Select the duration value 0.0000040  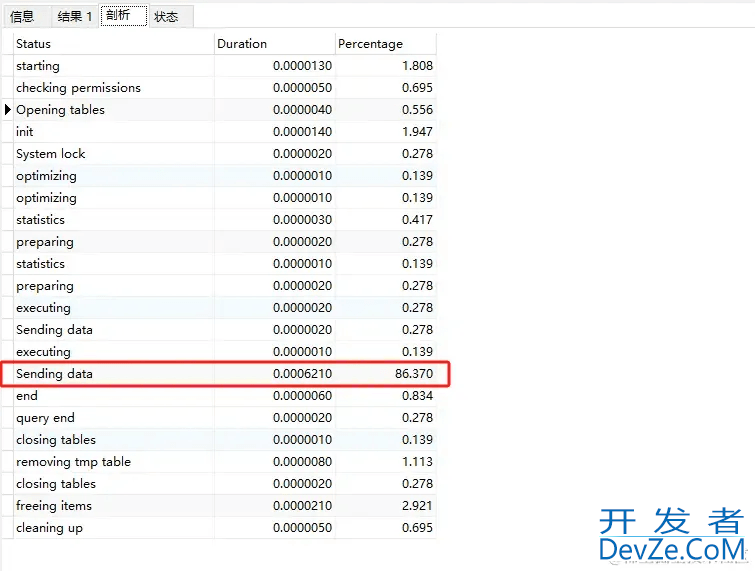pos(302,110)
